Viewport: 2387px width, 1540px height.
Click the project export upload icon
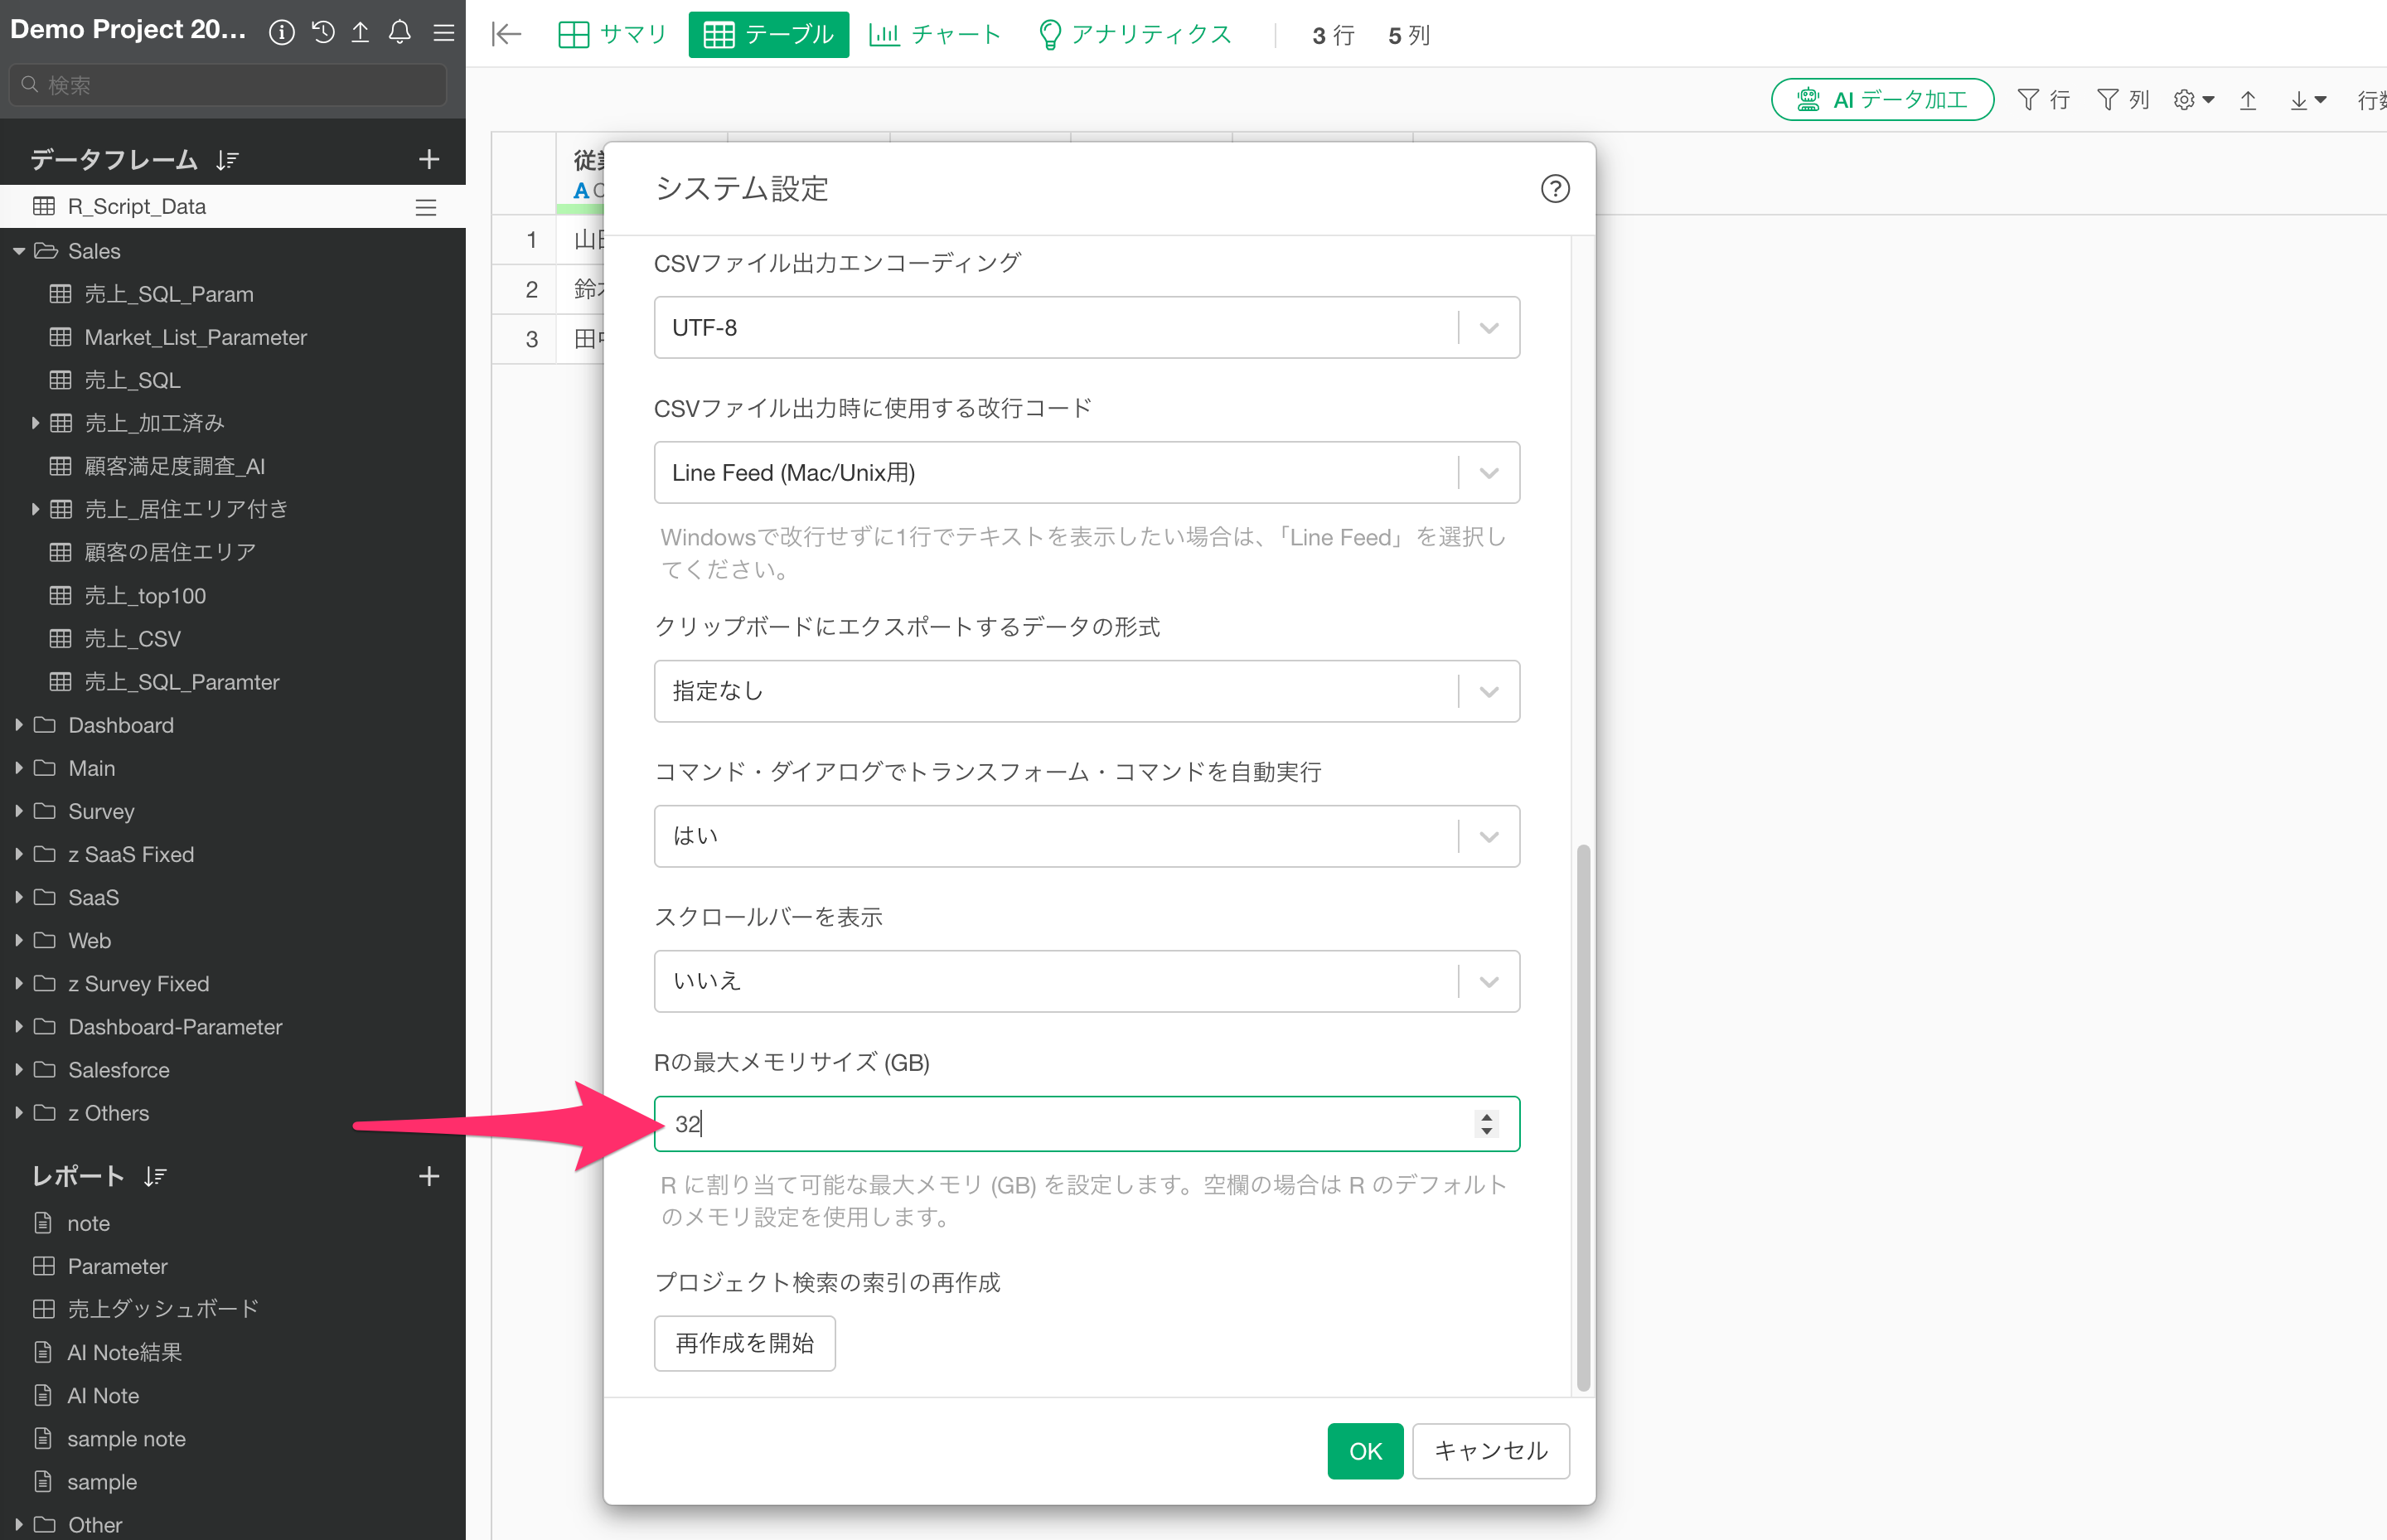click(x=360, y=32)
